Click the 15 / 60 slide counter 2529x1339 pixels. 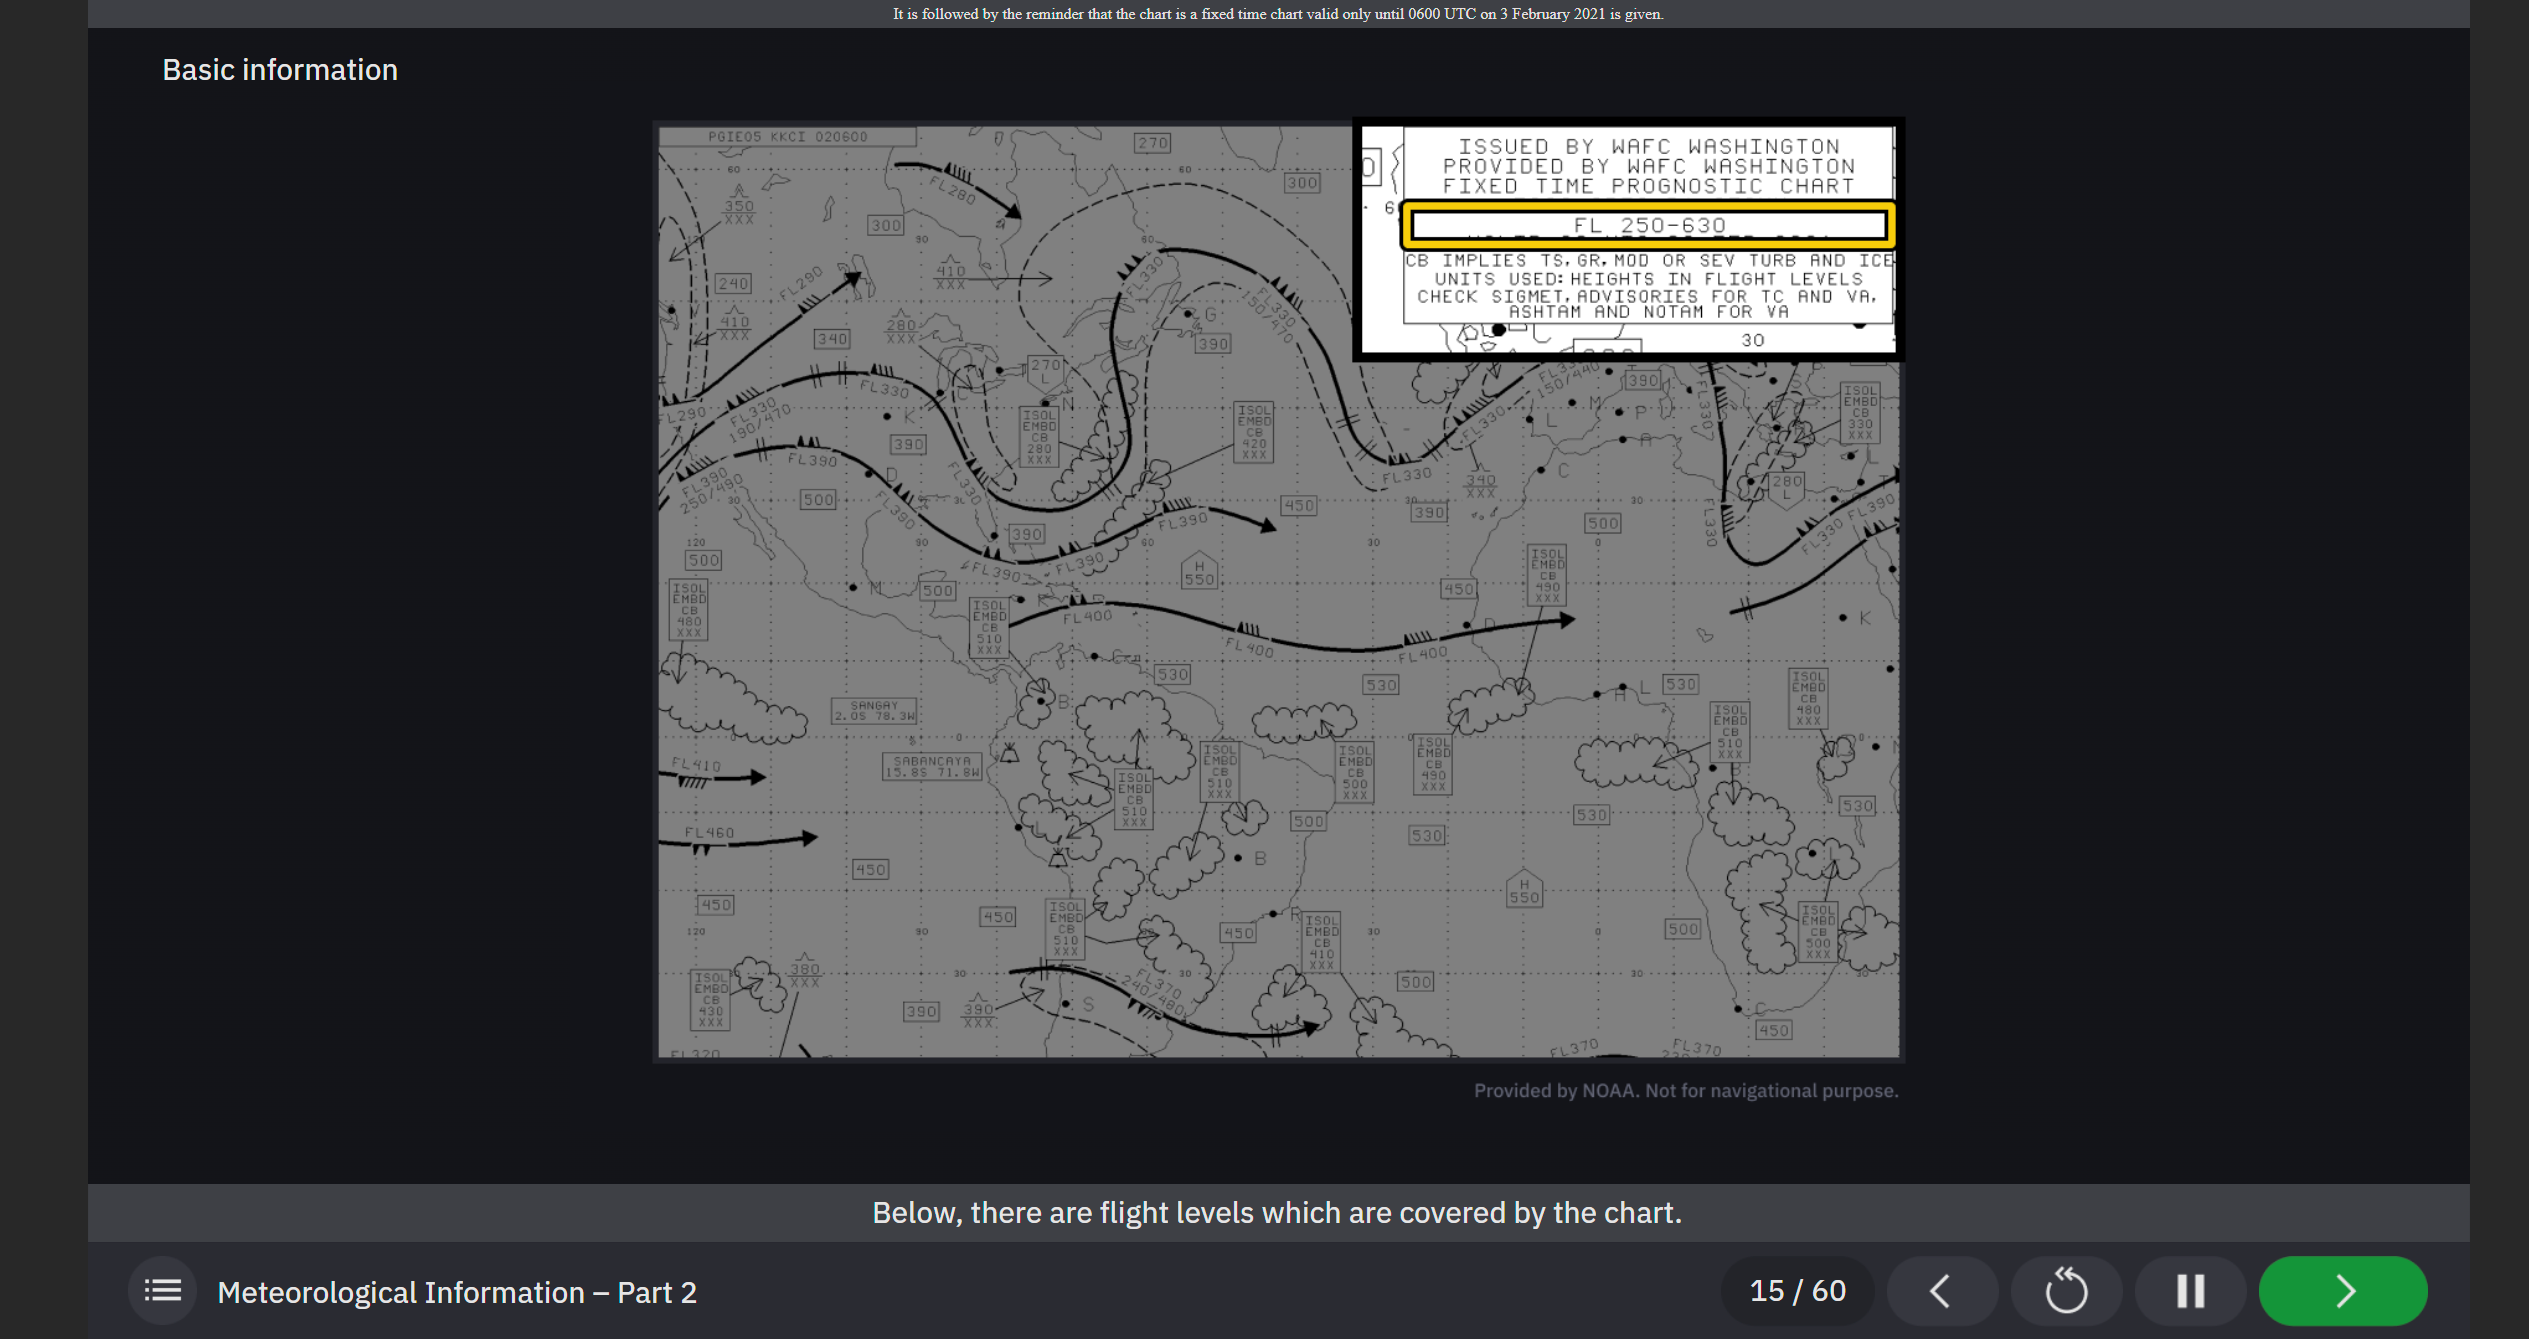point(1797,1290)
